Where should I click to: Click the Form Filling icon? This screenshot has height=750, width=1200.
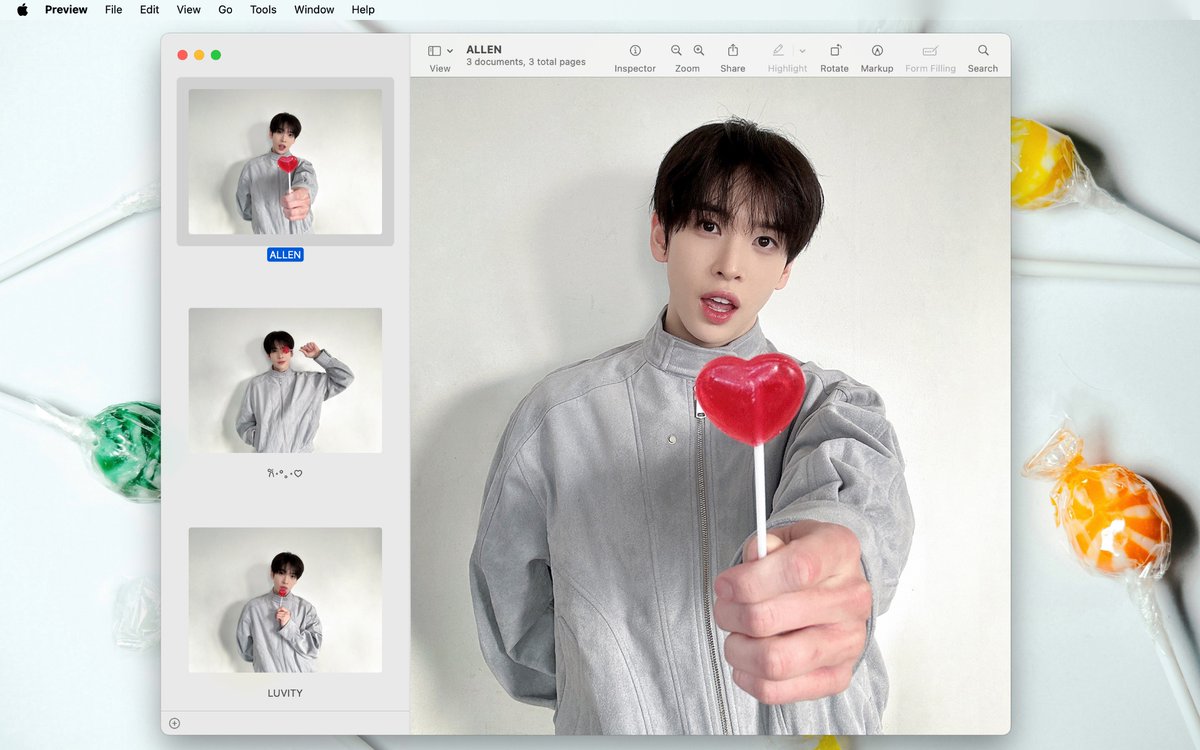pyautogui.click(x=930, y=50)
